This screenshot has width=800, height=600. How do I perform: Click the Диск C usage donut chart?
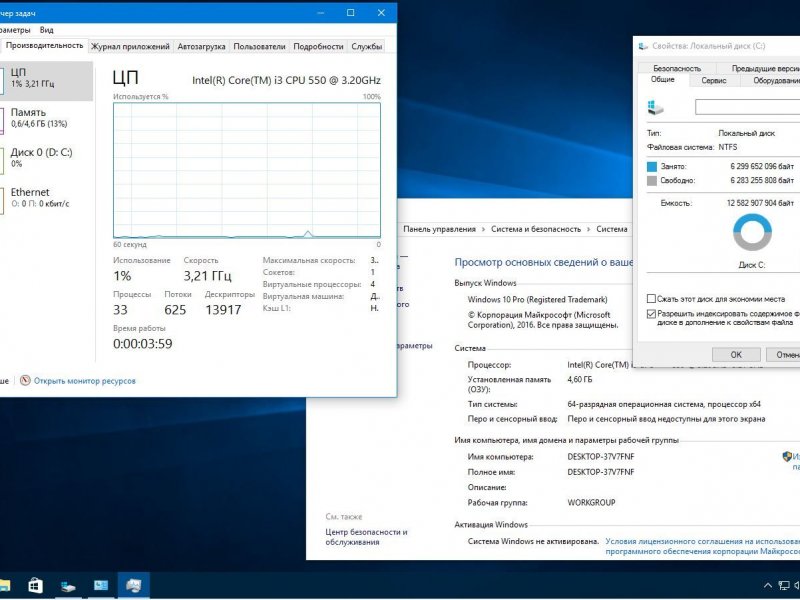click(752, 233)
